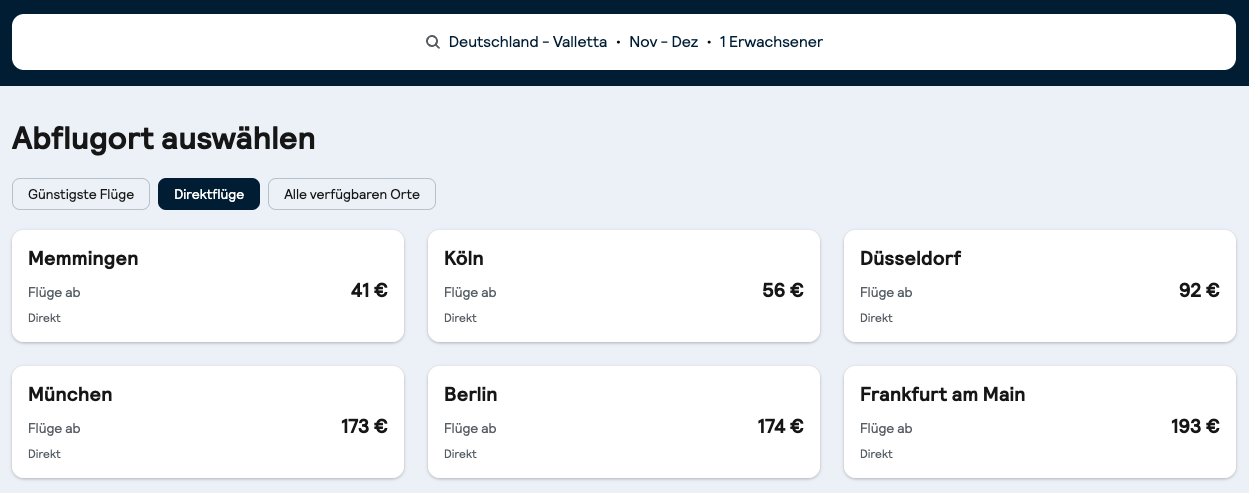This screenshot has height=493, width=1249.
Task: Click the Abflugort auswählen heading
Action: click(163, 139)
